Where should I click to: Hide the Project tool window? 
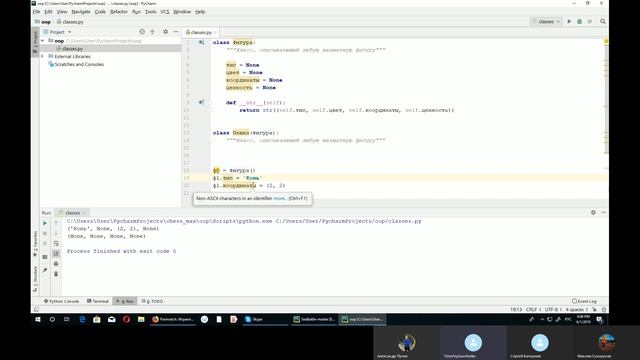click(176, 32)
